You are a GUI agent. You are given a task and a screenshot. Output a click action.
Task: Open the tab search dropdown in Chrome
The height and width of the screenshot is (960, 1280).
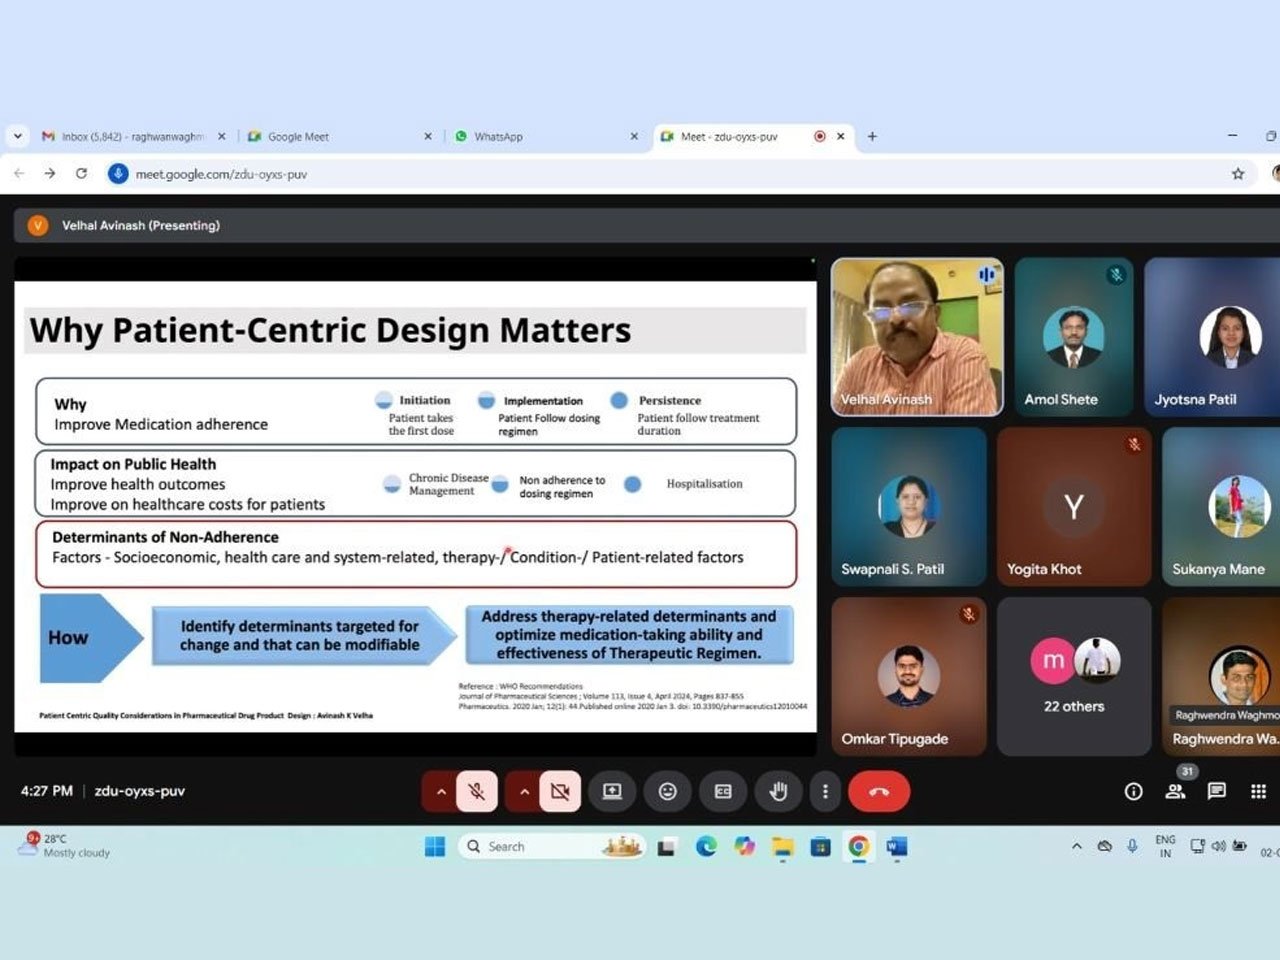[17, 136]
